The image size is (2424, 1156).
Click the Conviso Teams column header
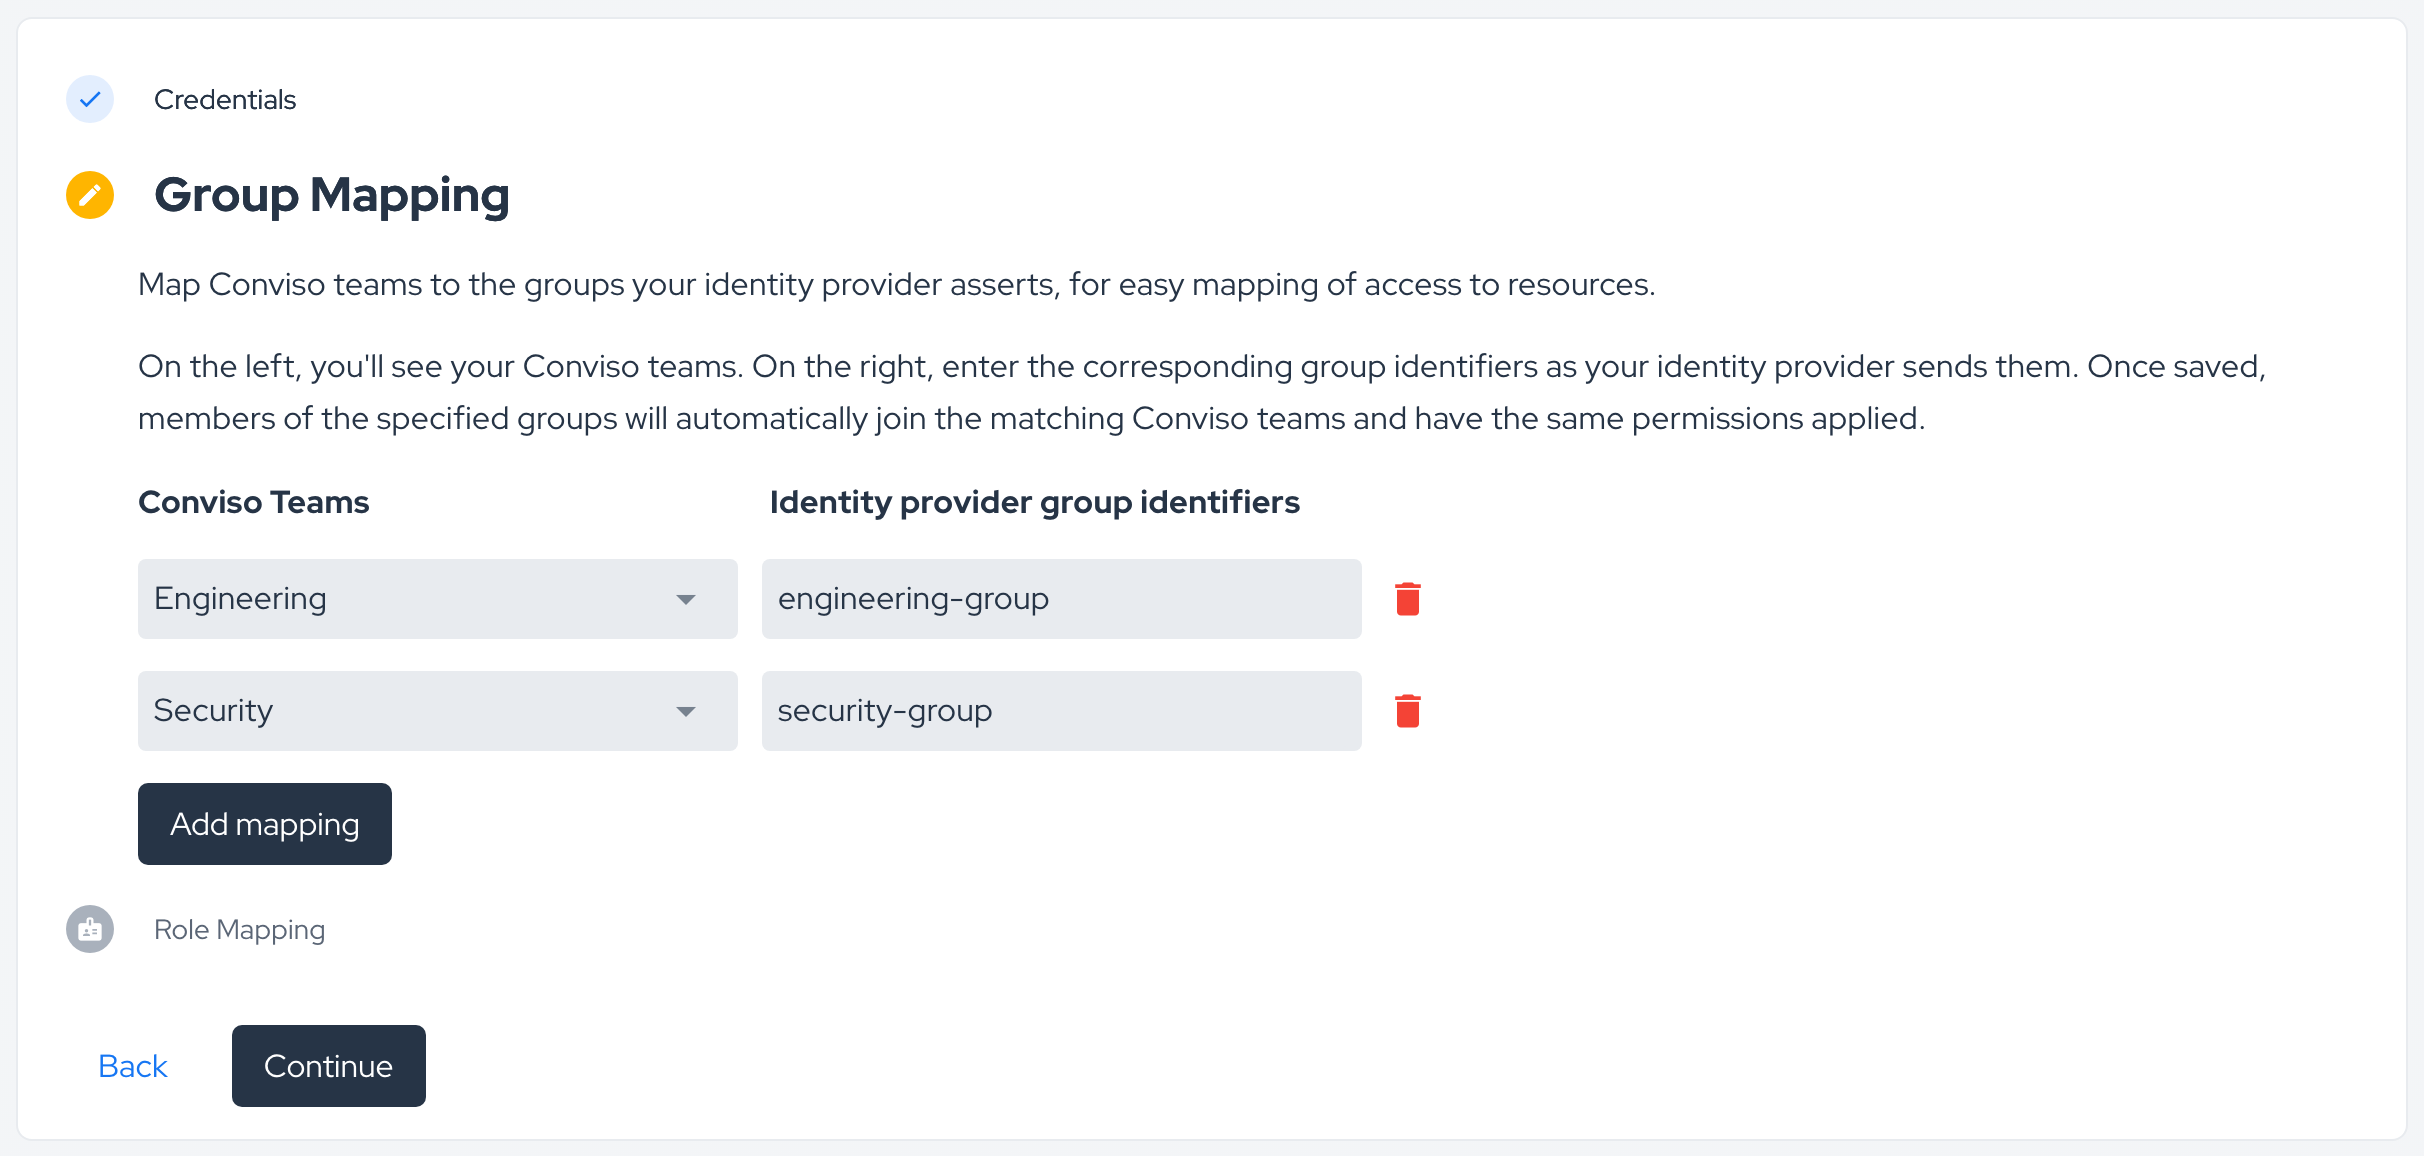pos(254,502)
